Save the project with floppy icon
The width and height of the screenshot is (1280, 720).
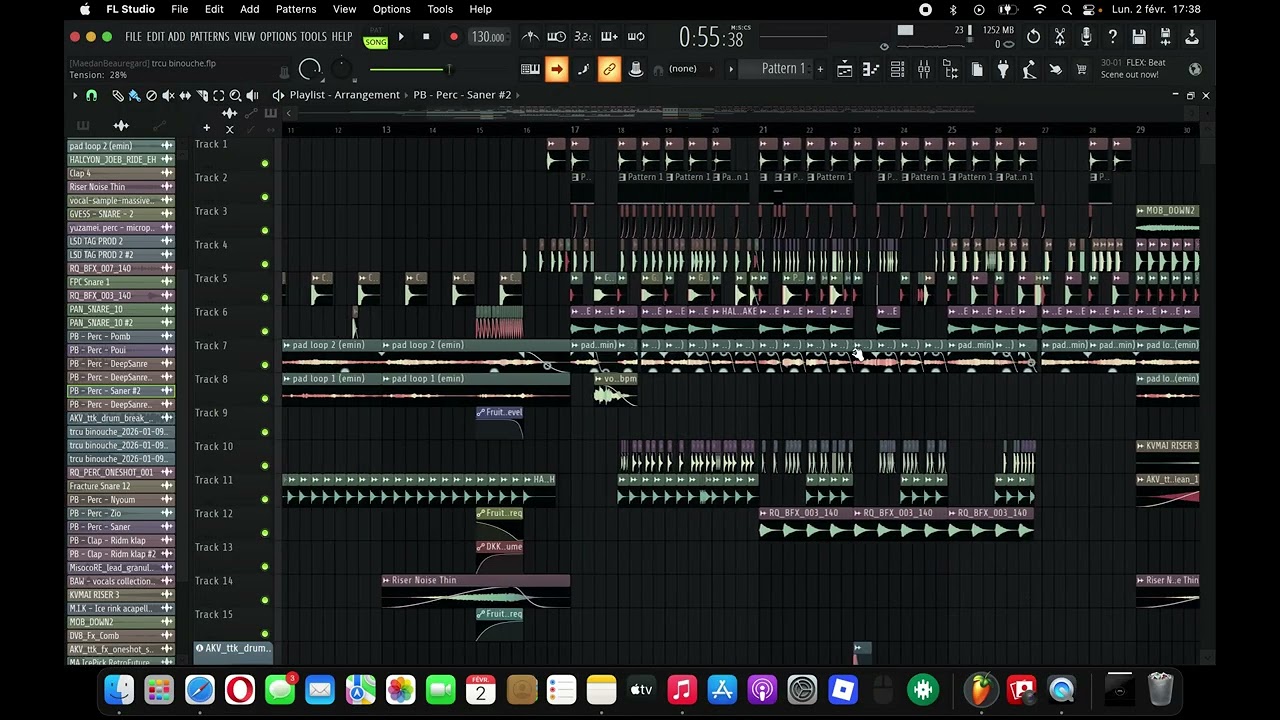point(1139,37)
